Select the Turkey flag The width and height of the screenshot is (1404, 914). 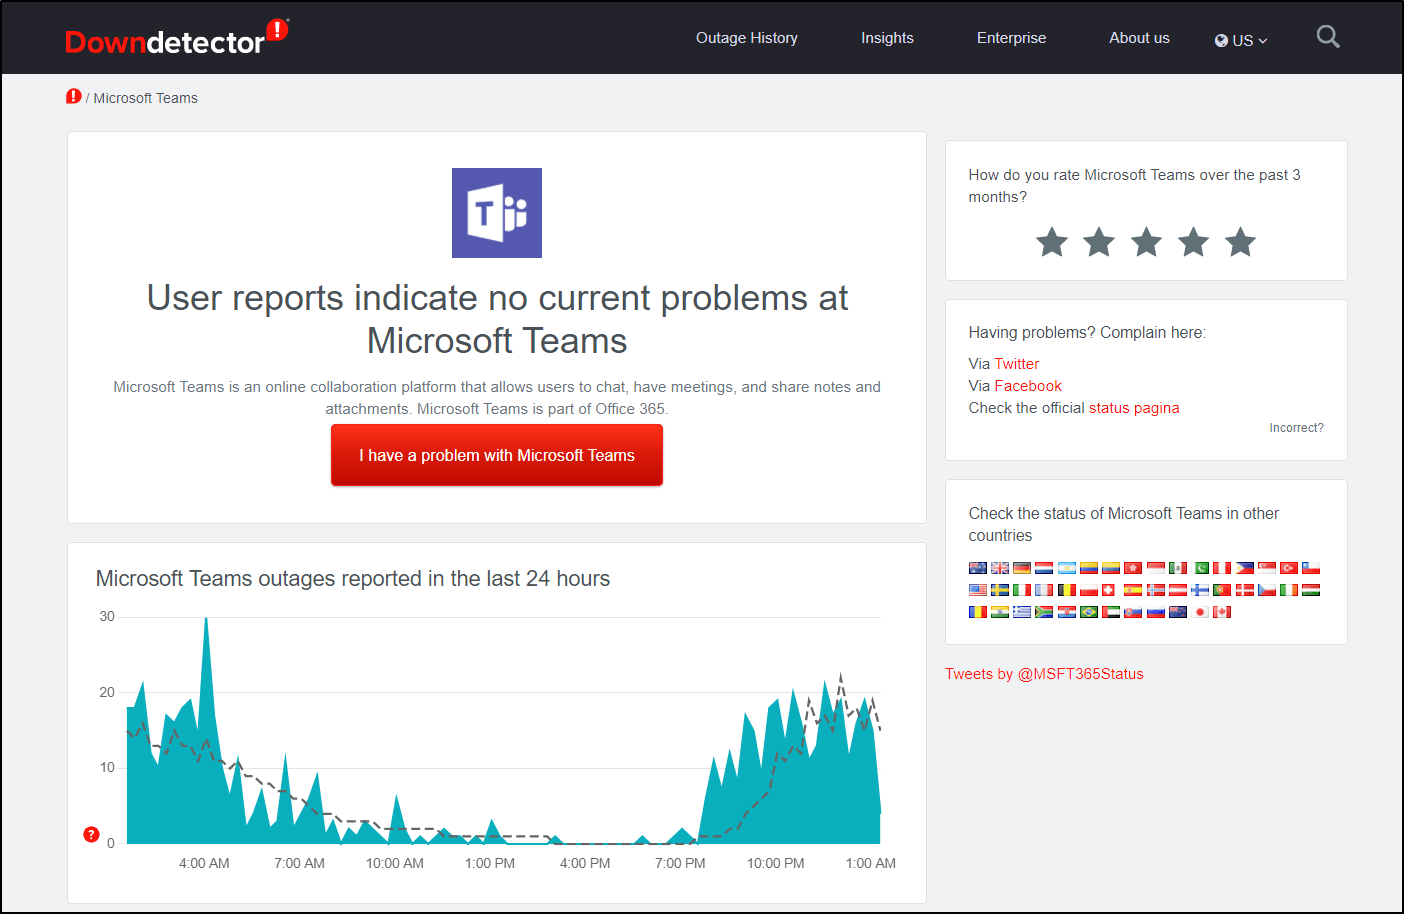tap(1289, 568)
